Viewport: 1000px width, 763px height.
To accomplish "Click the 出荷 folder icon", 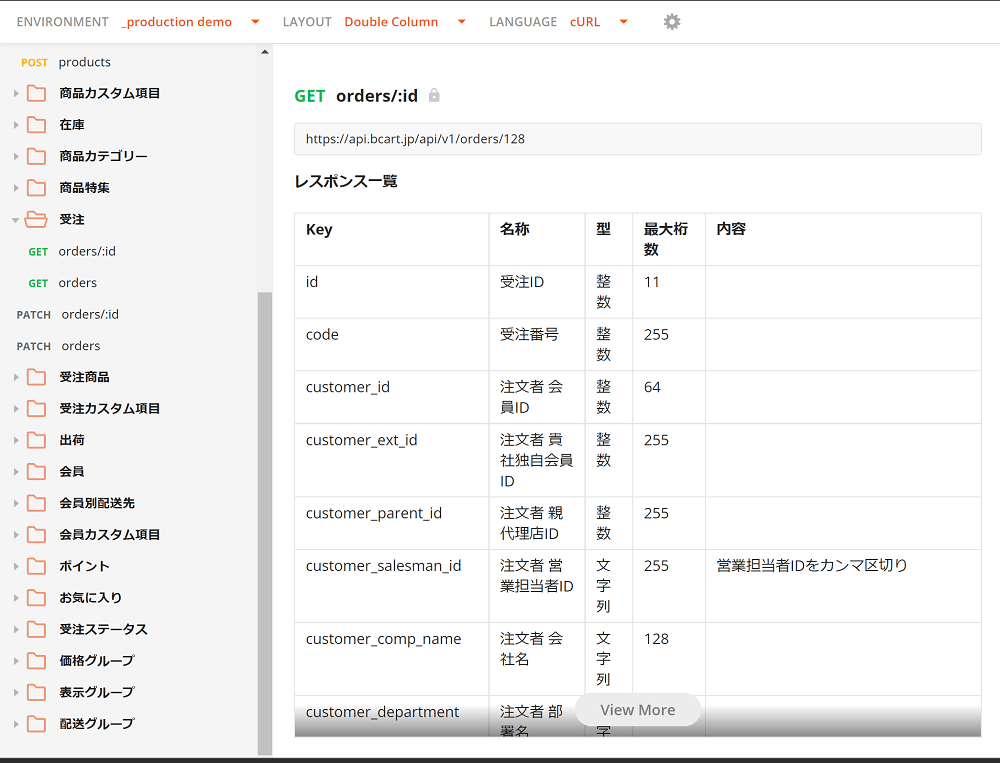I will 36,440.
